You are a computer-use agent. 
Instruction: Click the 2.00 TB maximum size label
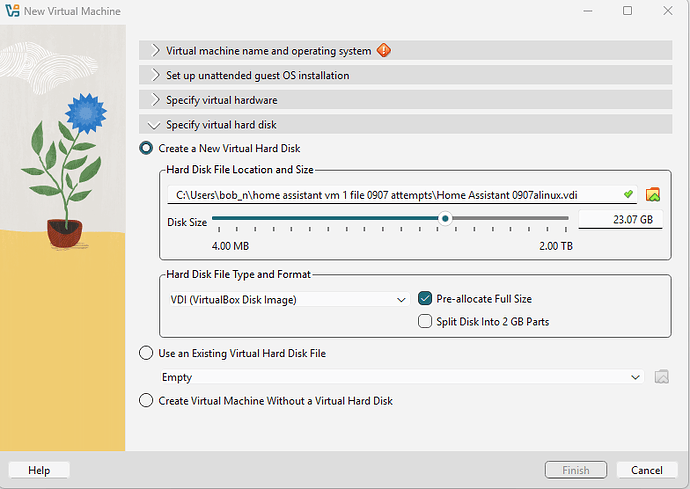pyautogui.click(x=556, y=246)
